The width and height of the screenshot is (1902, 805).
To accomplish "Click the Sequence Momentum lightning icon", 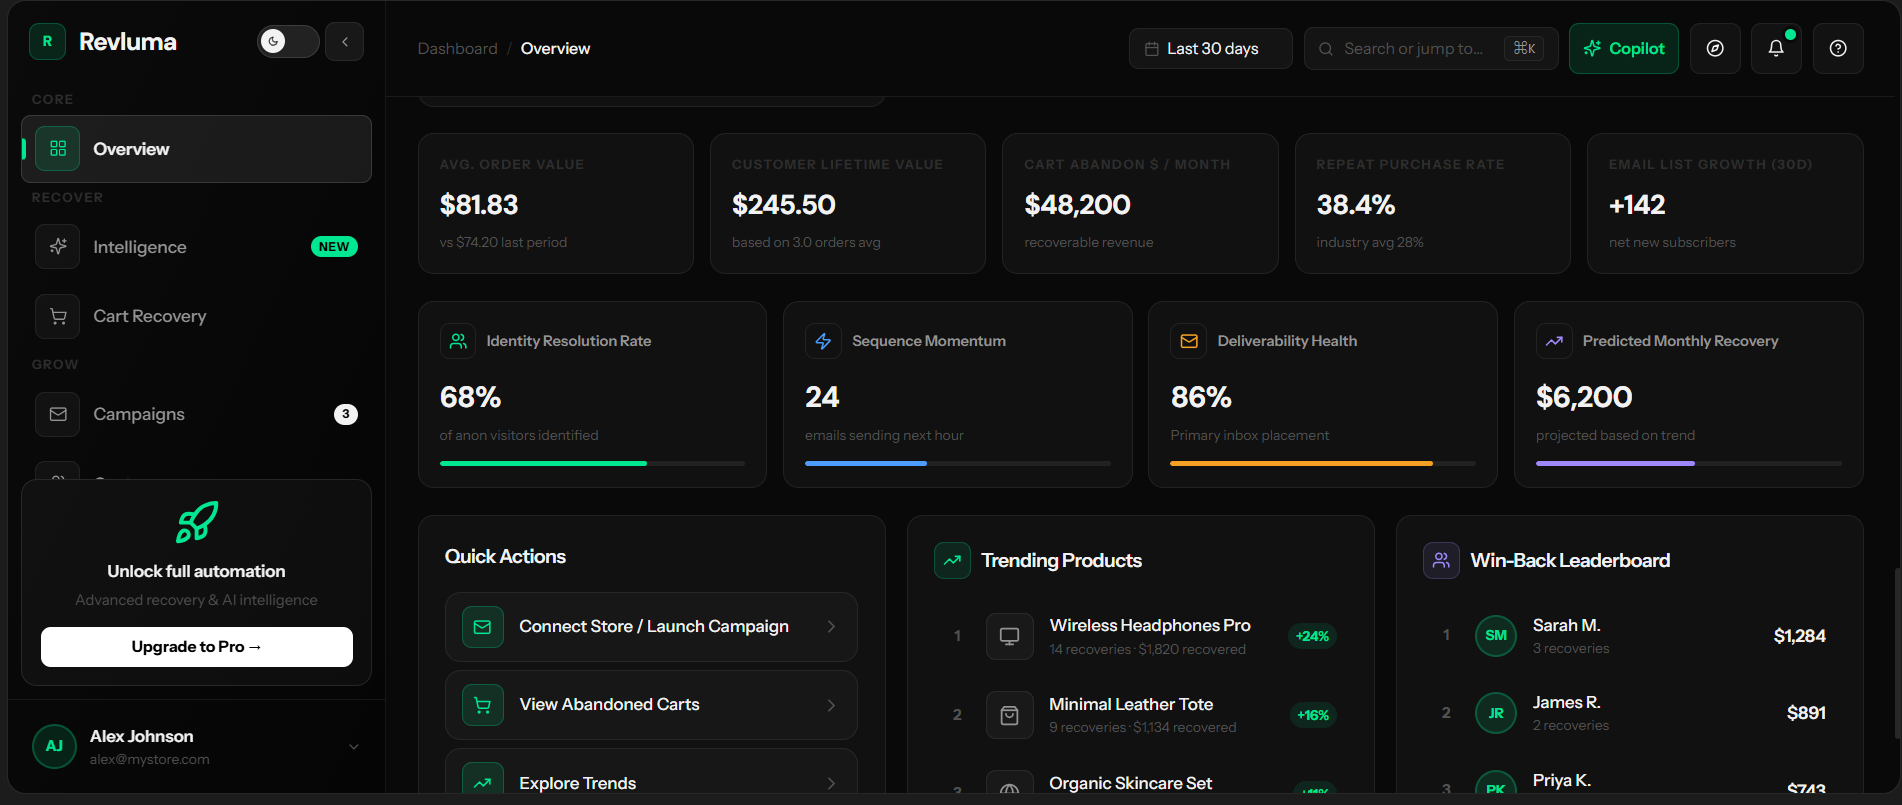I will [x=823, y=341].
